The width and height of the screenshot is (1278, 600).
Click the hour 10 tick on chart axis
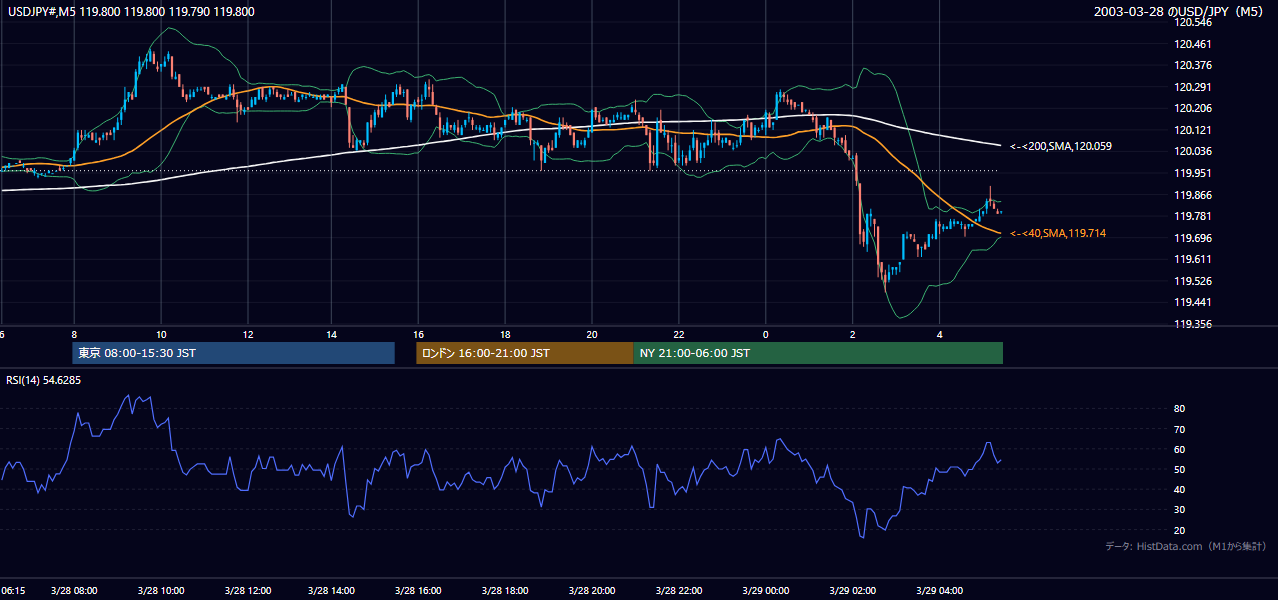coord(161,334)
